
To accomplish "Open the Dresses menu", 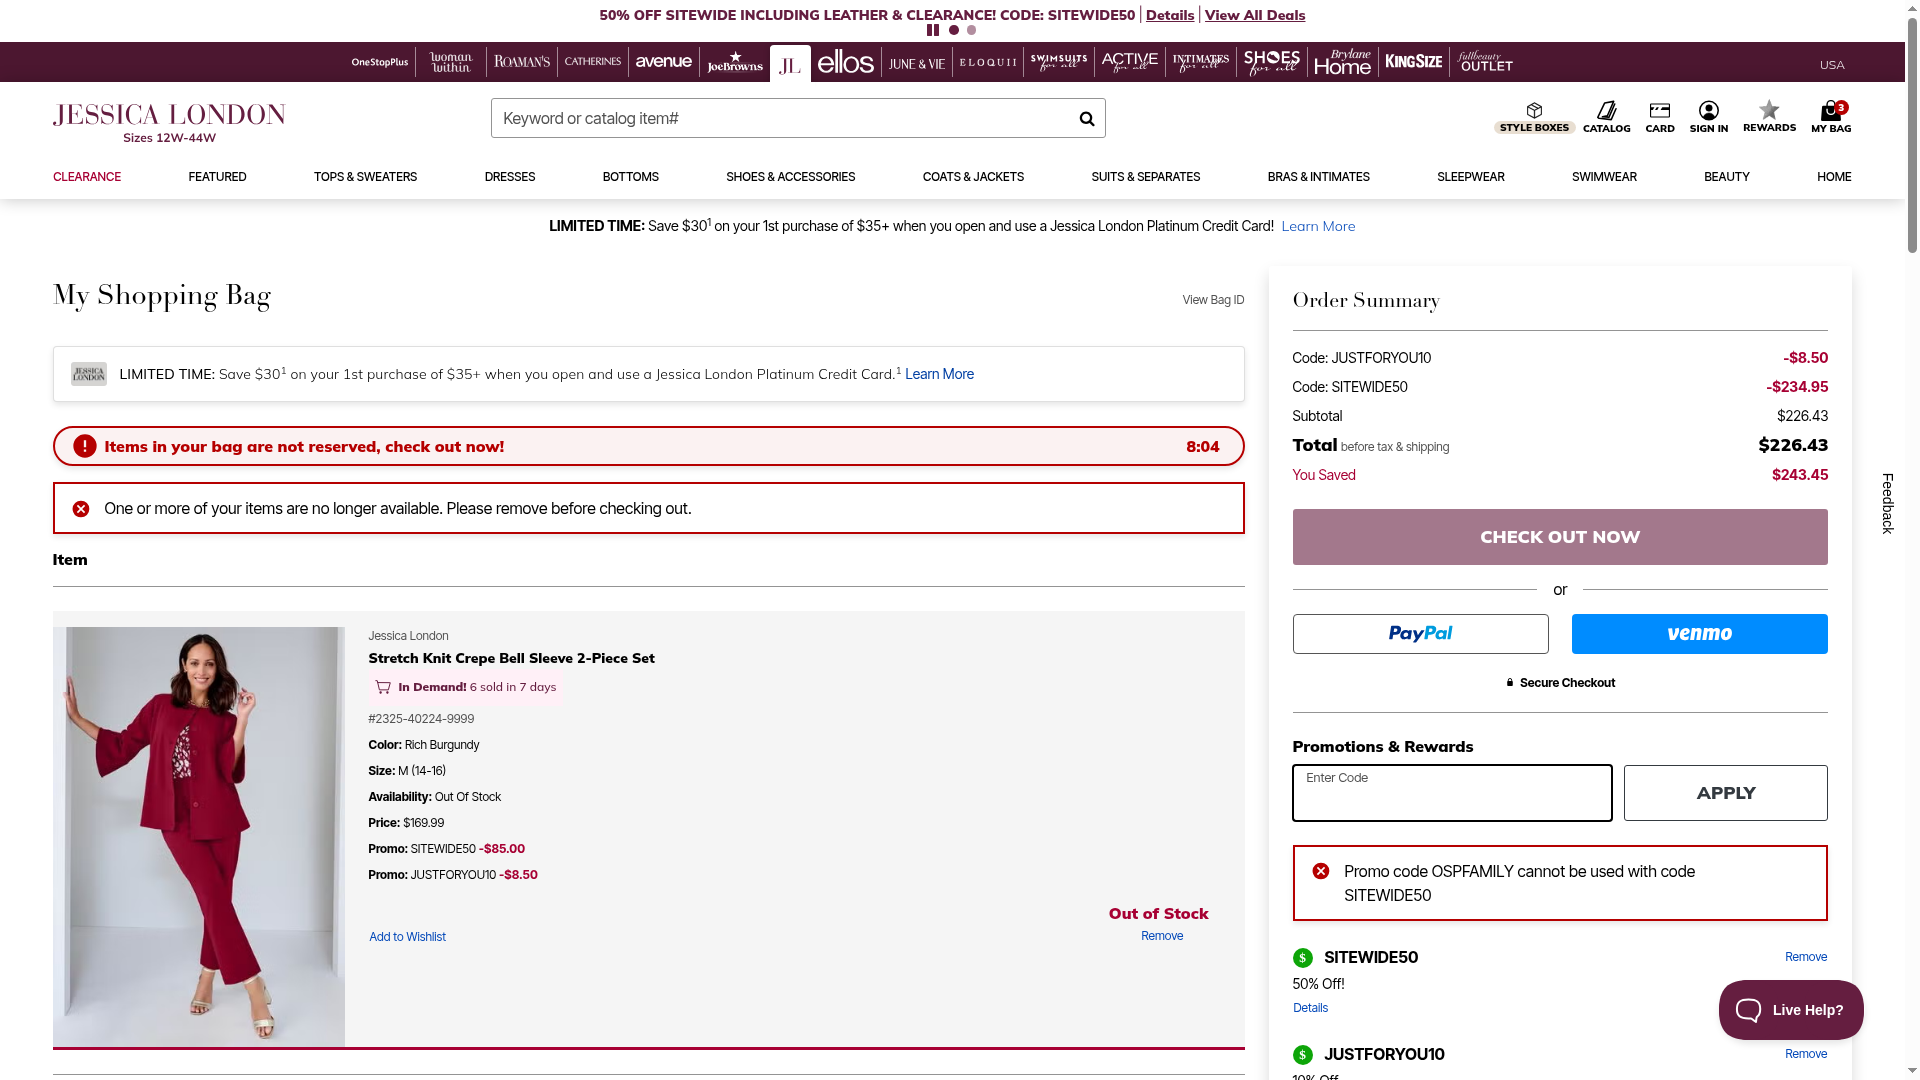I will tap(509, 177).
